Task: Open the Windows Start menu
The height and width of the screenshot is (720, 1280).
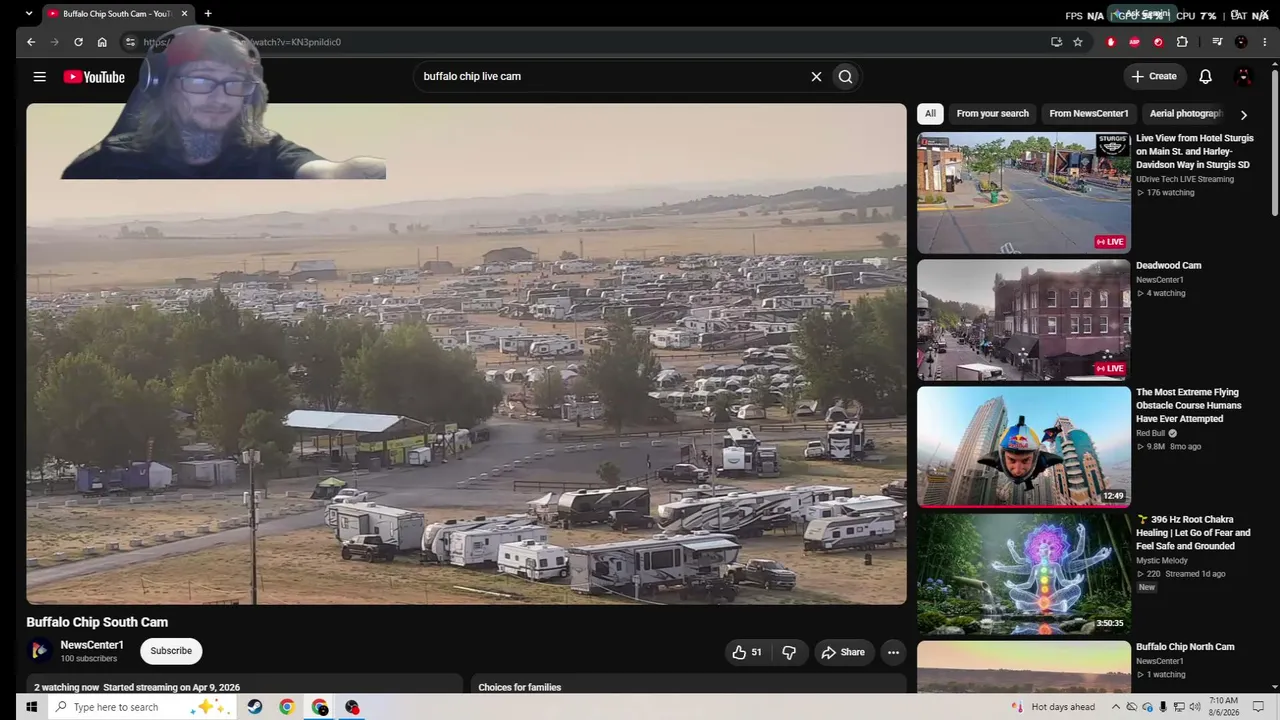Action: [31, 707]
